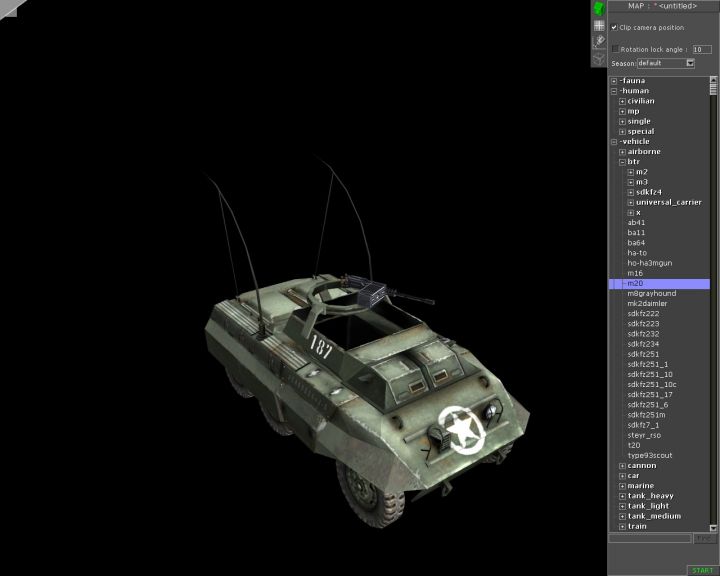The width and height of the screenshot is (720, 576).
Task: Toggle Clip camera position checkbox
Action: click(x=614, y=27)
